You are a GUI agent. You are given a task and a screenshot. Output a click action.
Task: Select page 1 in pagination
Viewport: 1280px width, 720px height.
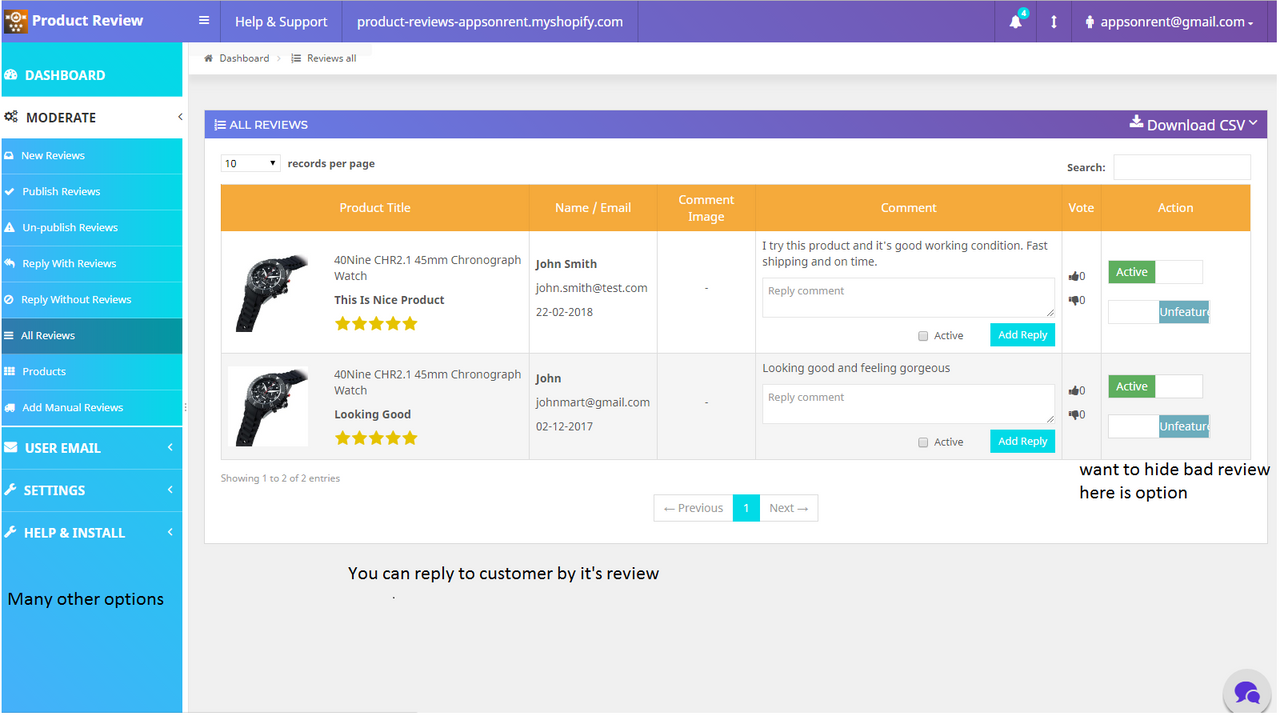[x=745, y=508]
